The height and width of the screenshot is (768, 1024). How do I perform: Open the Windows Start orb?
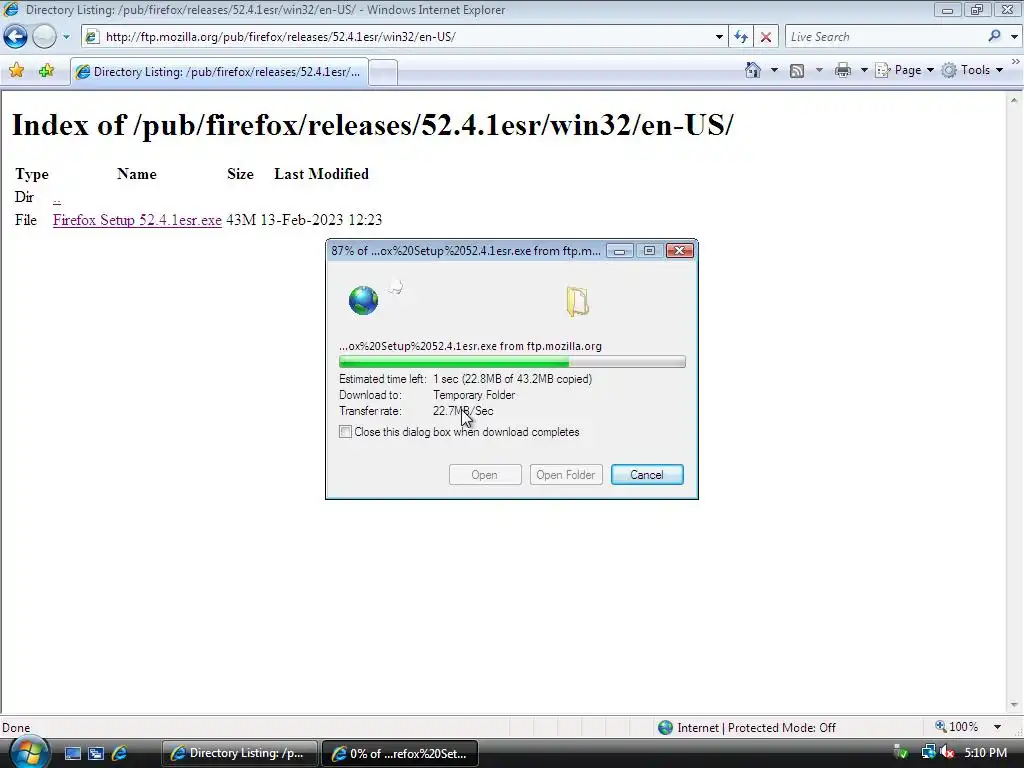(29, 753)
